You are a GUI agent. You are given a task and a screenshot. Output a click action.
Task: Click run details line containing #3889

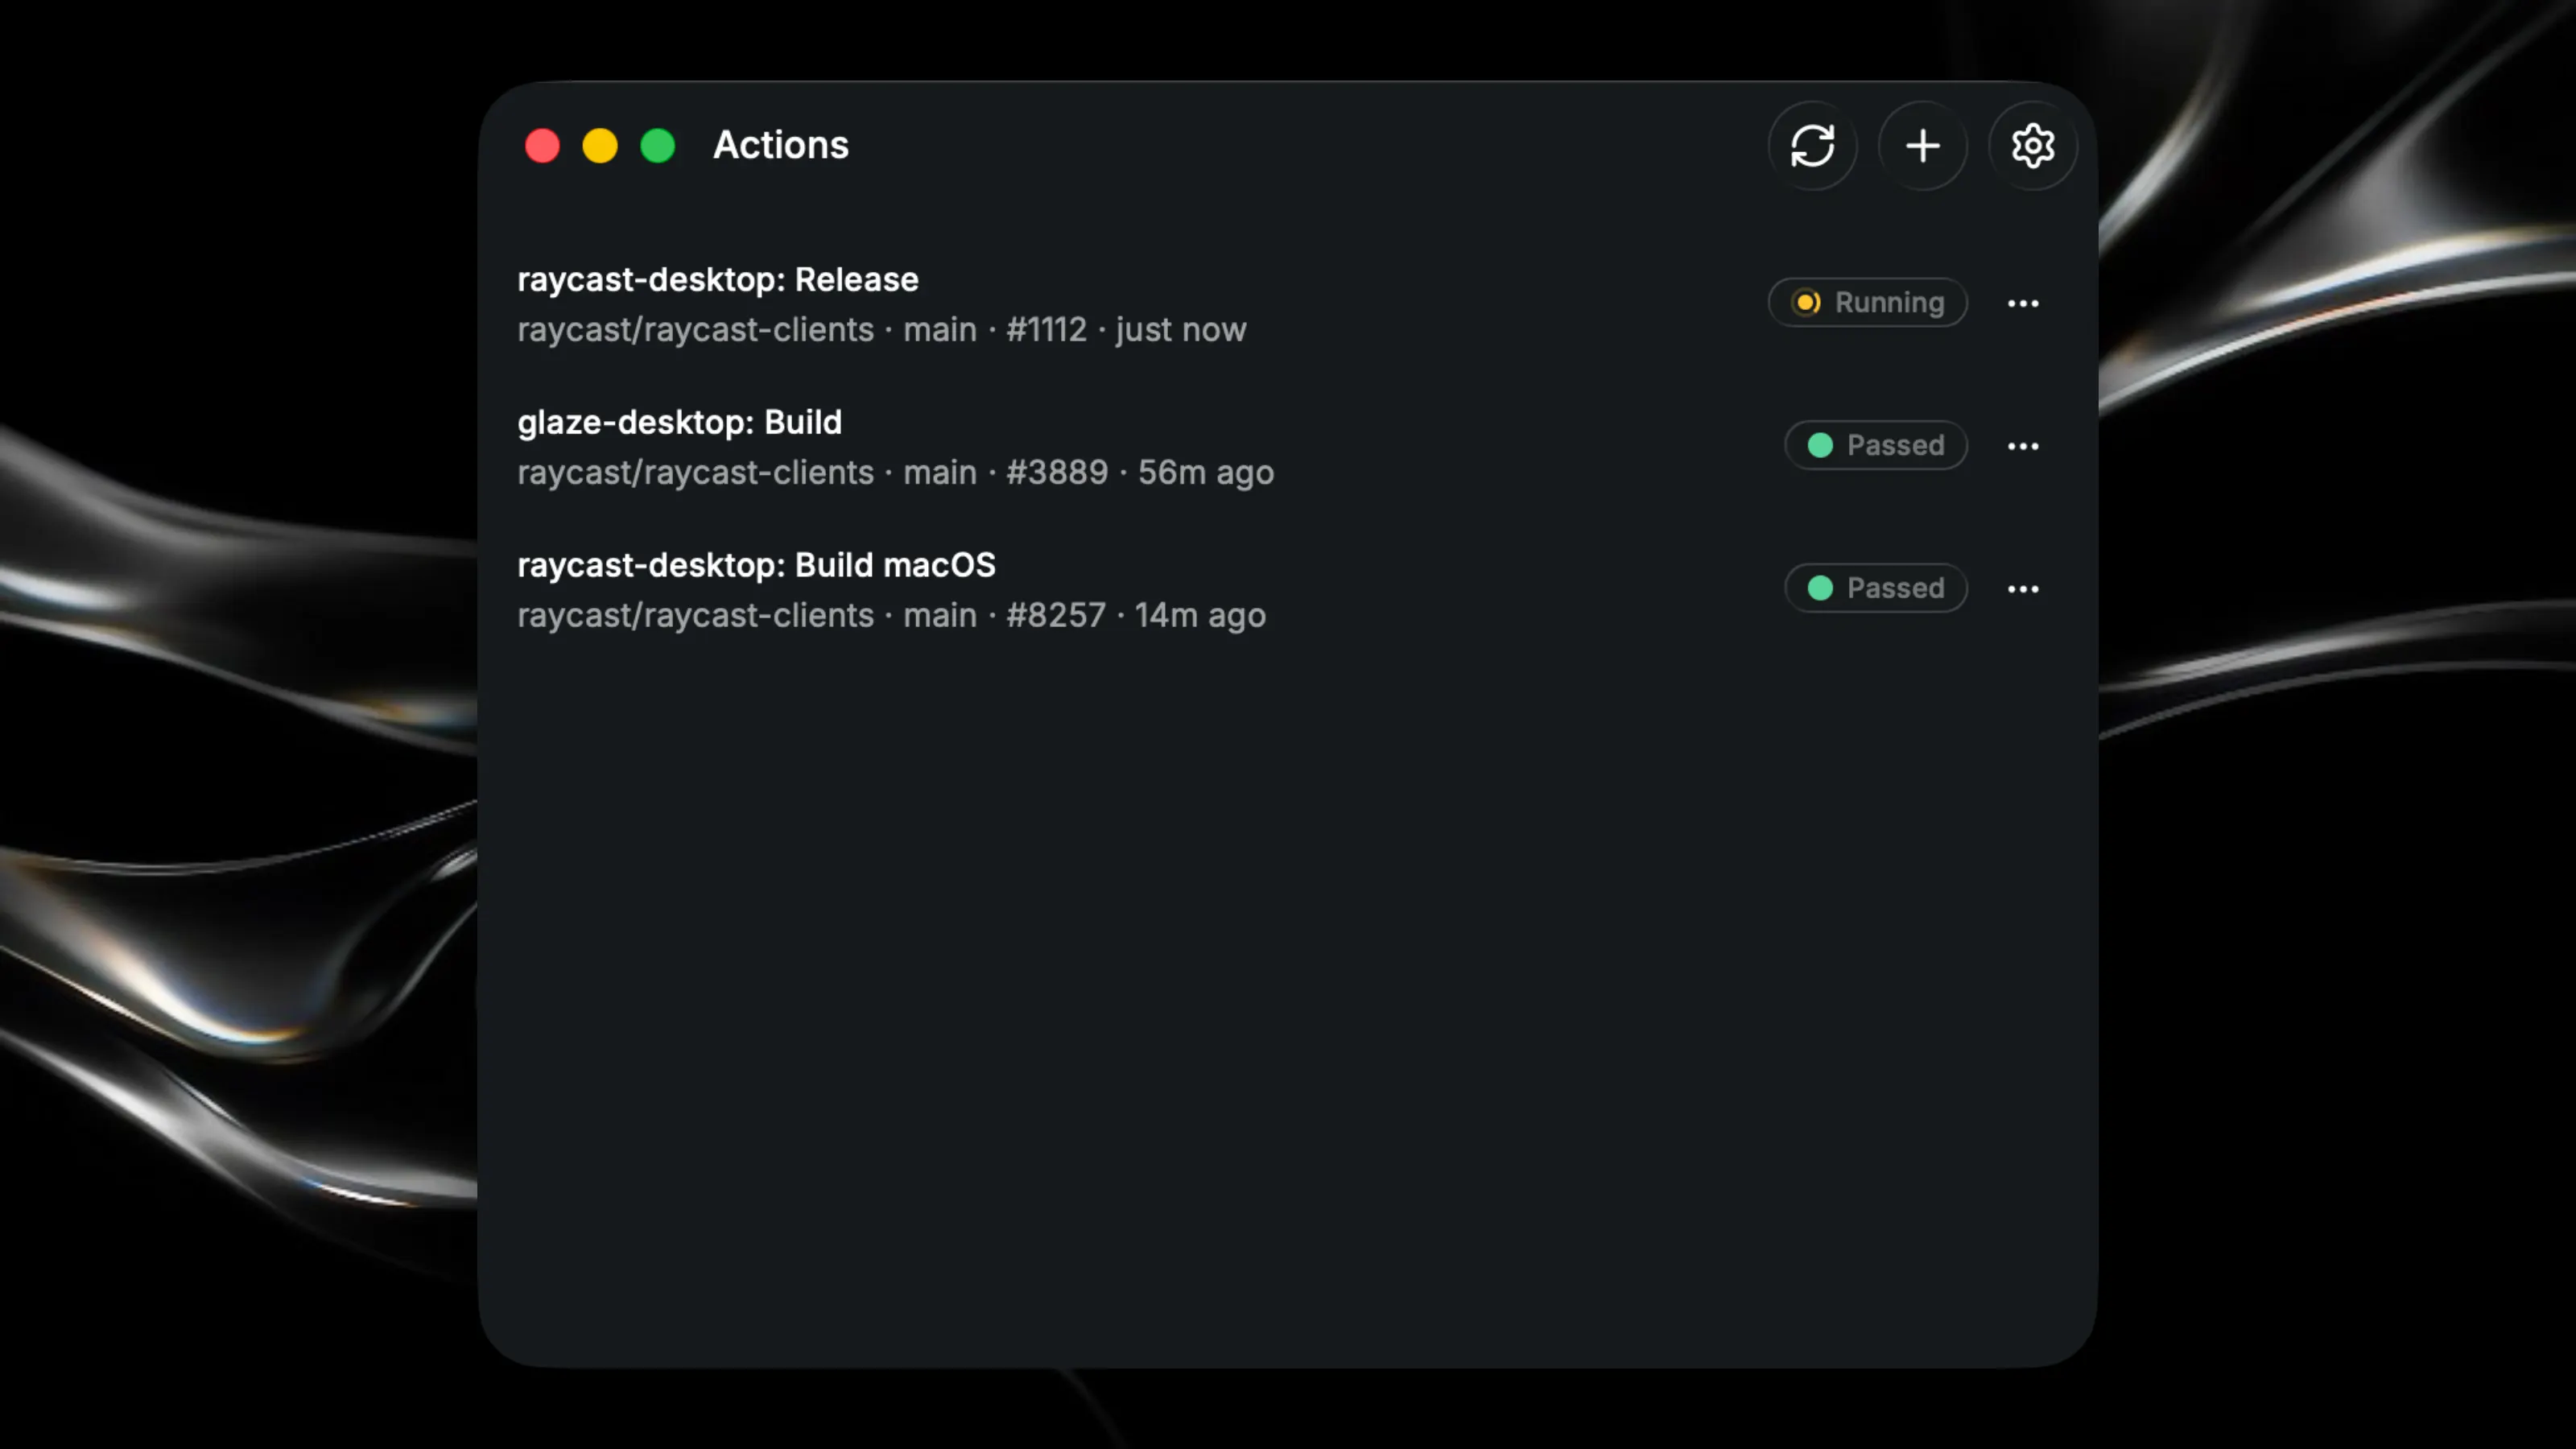pos(895,472)
